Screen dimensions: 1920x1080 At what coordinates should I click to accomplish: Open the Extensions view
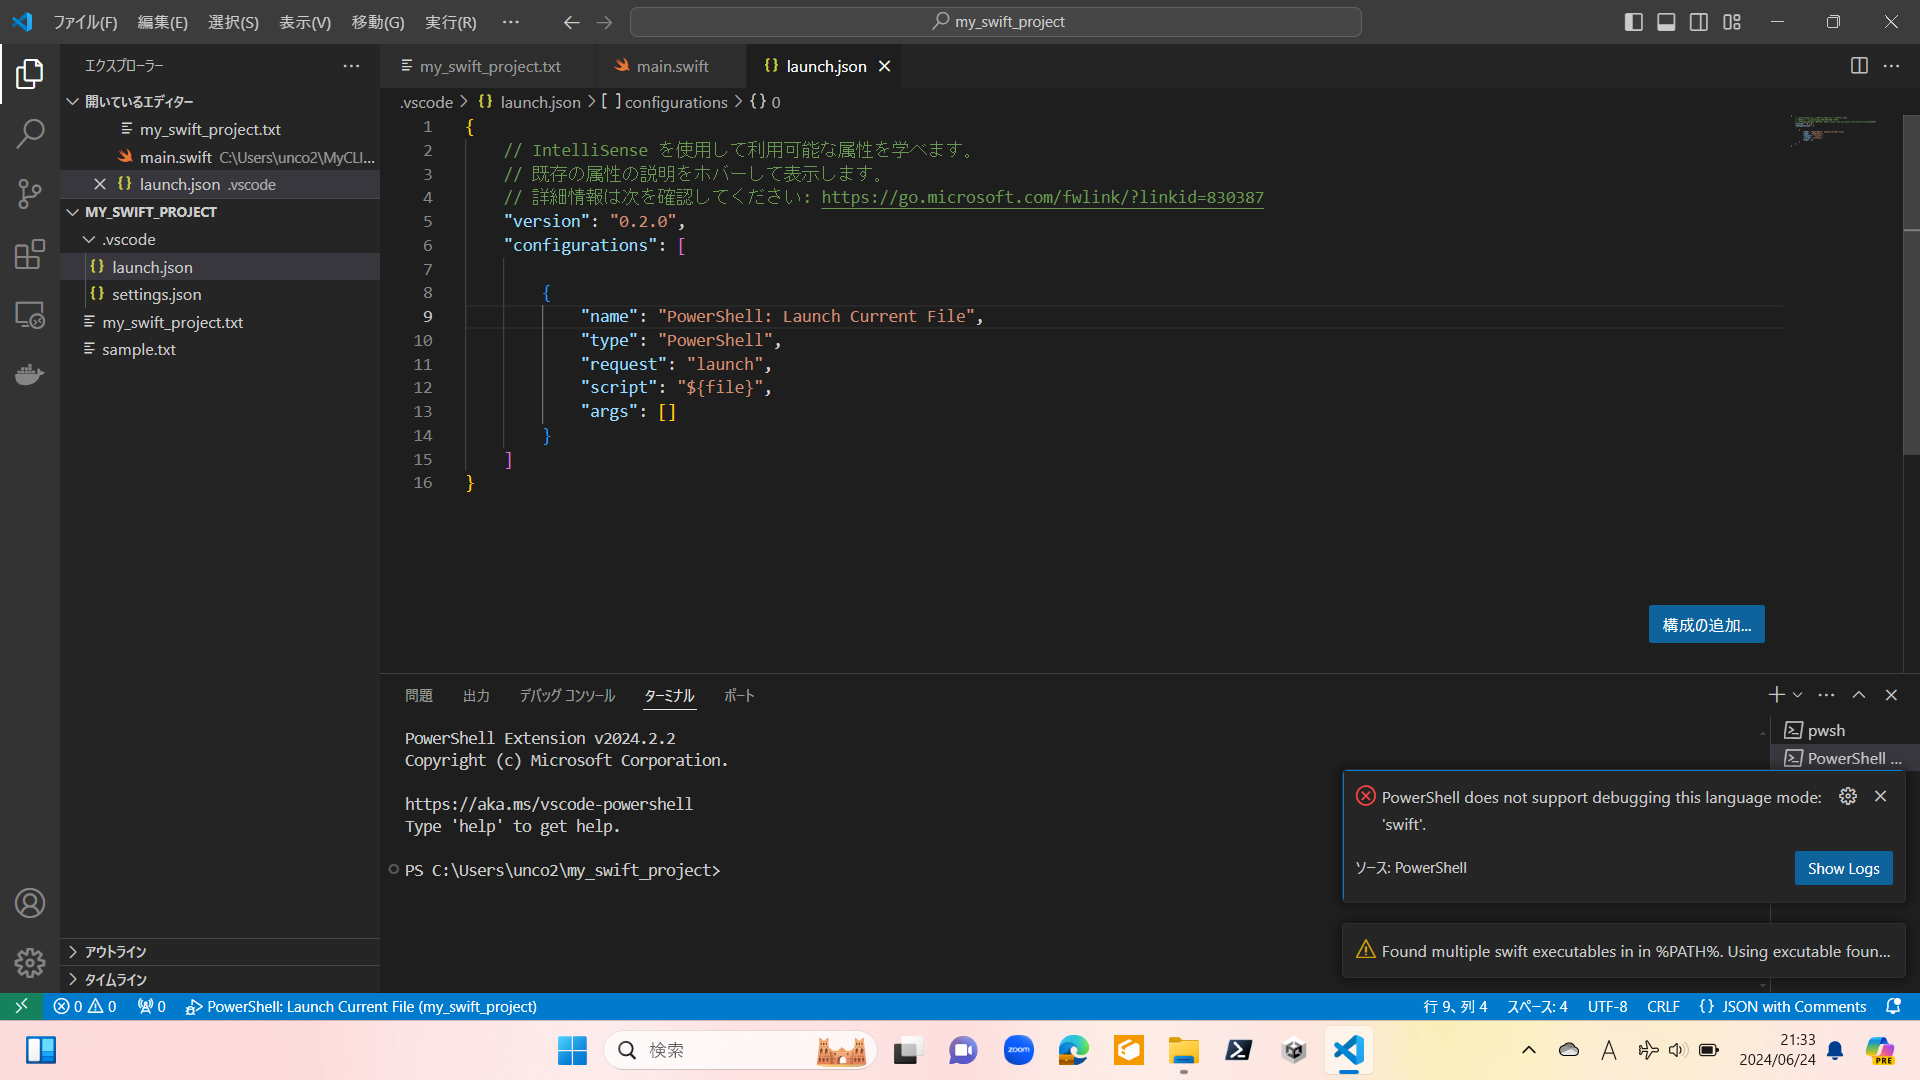(30, 254)
